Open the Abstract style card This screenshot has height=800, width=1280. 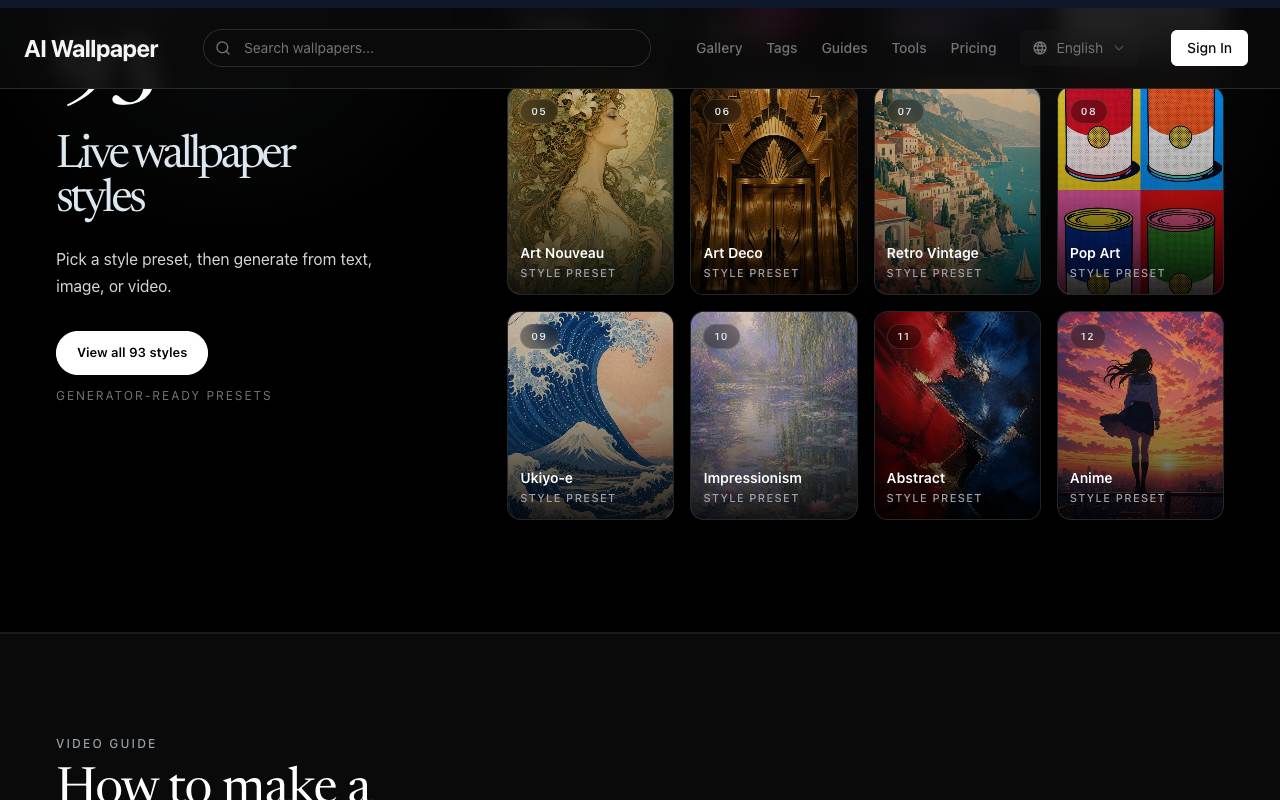(x=957, y=415)
